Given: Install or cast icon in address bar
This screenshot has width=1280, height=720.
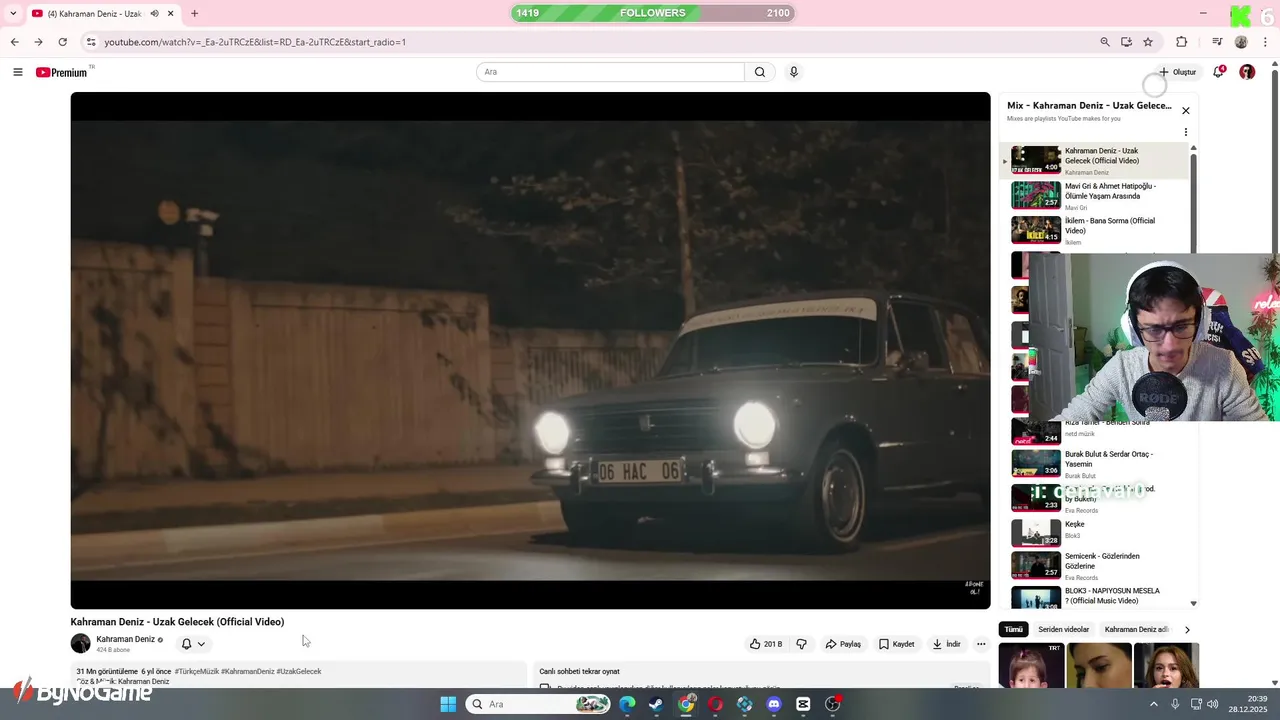Looking at the screenshot, I should click(x=1126, y=42).
